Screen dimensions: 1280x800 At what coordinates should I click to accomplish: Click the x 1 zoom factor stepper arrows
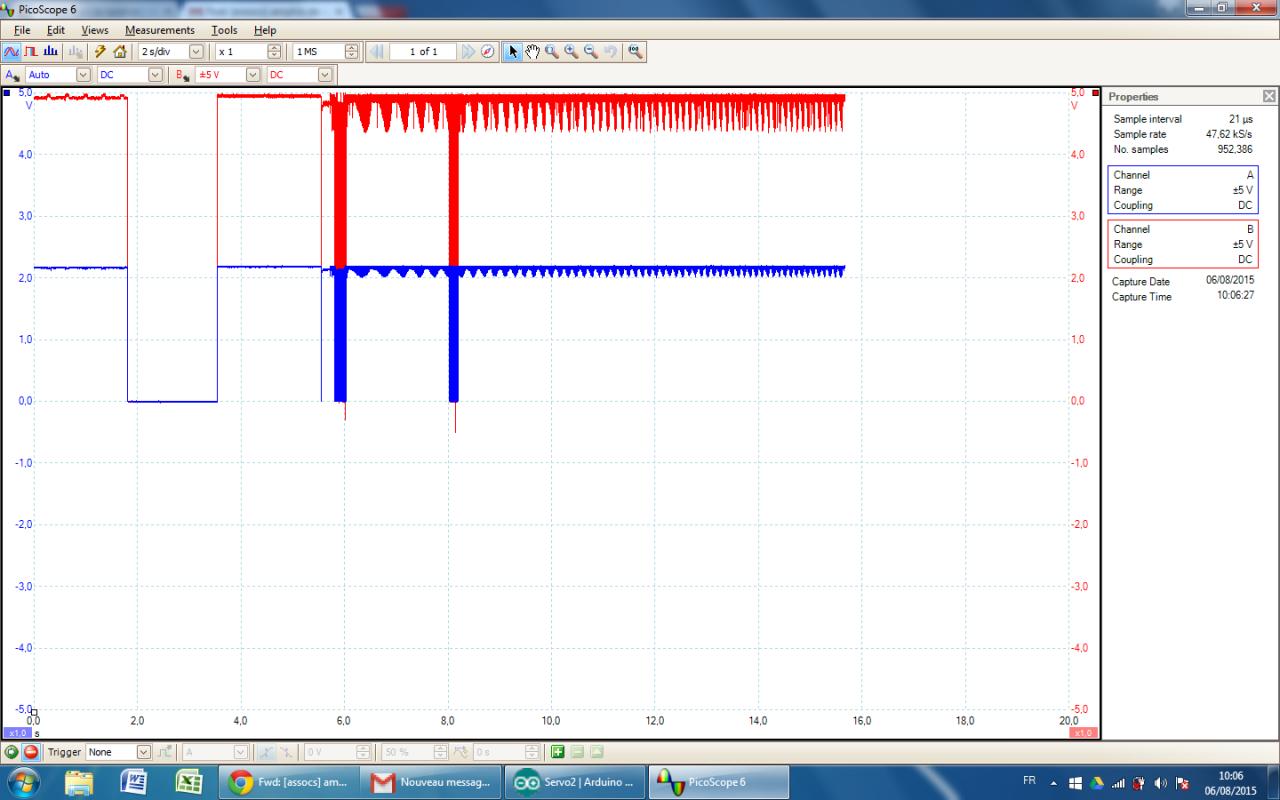274,51
